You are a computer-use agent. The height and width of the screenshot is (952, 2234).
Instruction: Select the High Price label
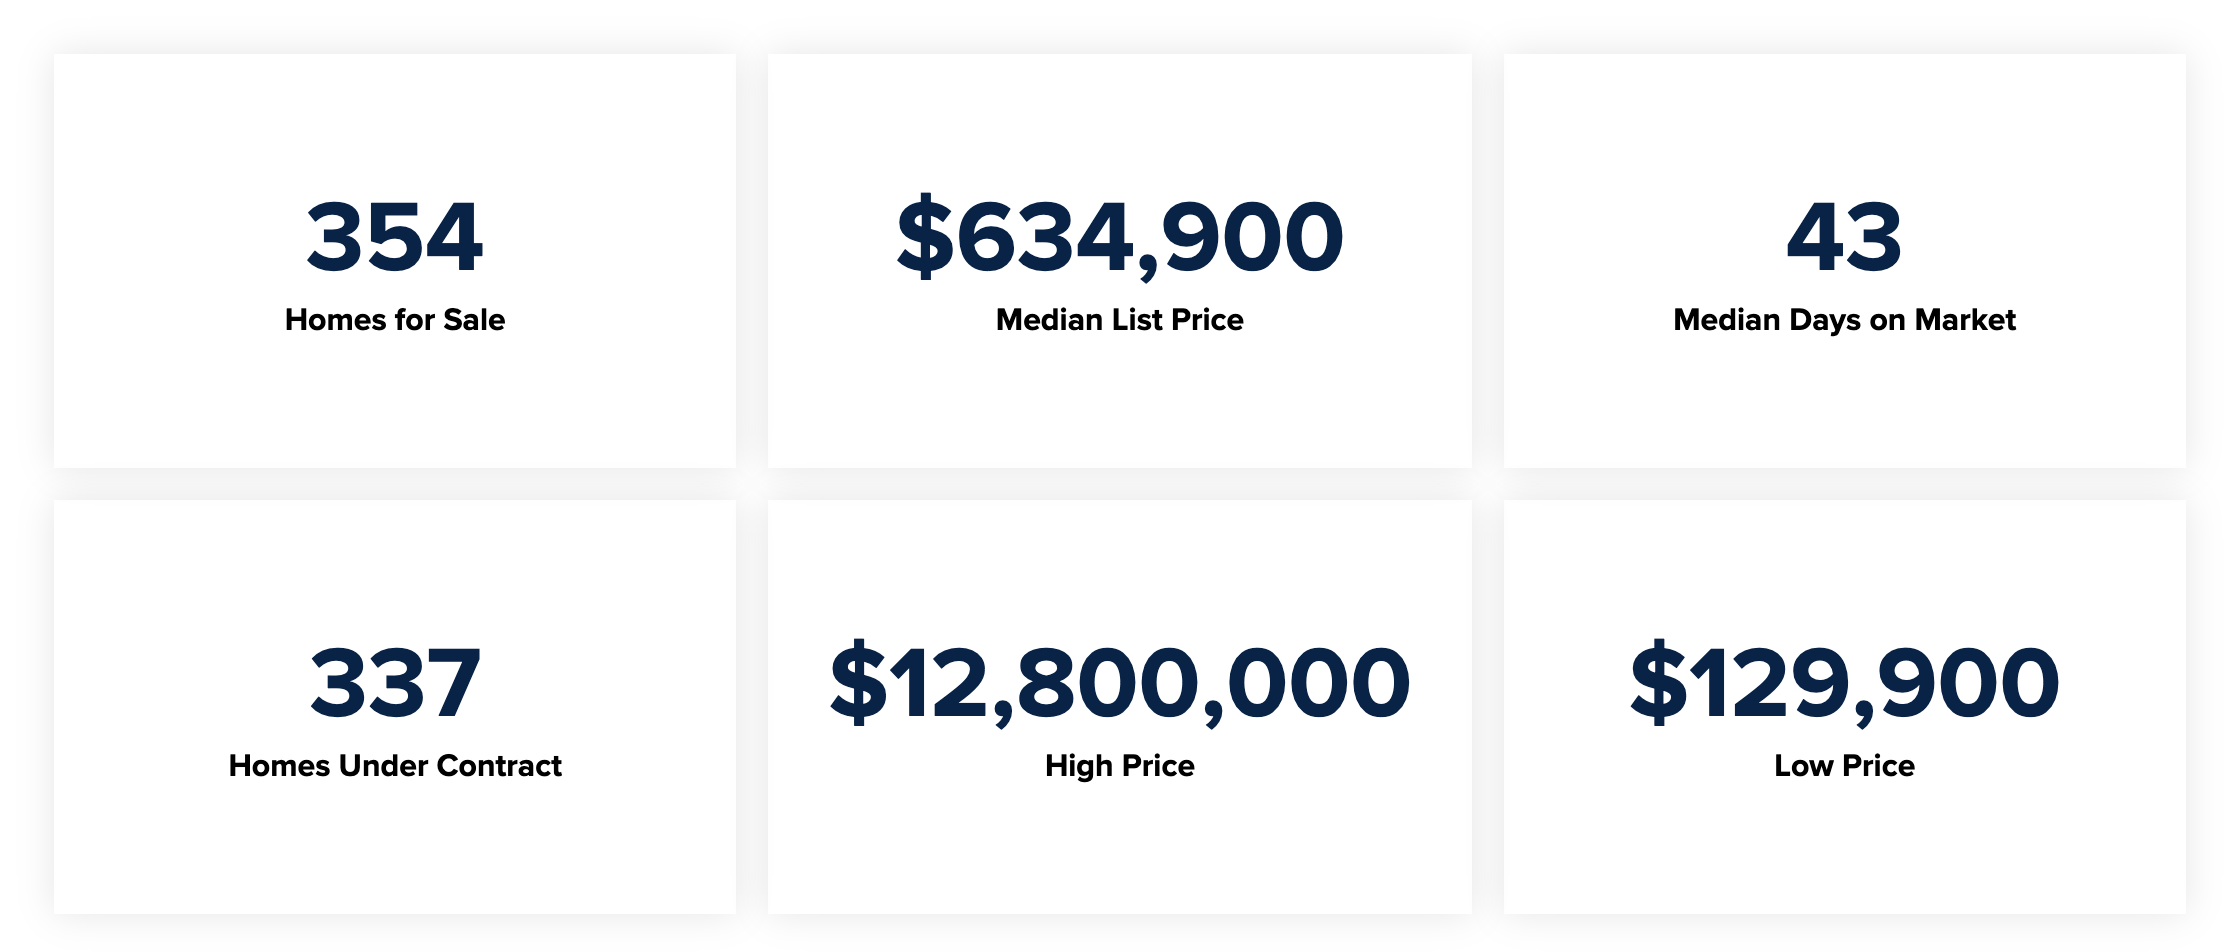coord(1120,766)
